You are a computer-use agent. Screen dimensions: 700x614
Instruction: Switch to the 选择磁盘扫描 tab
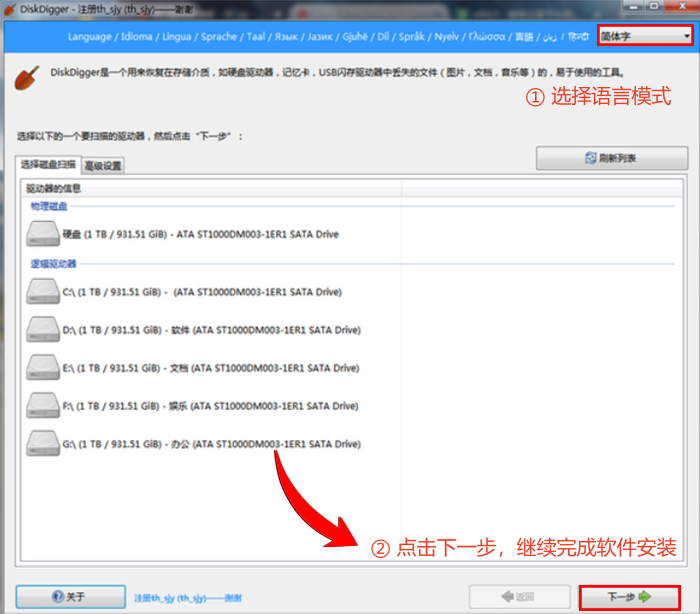pyautogui.click(x=48, y=165)
